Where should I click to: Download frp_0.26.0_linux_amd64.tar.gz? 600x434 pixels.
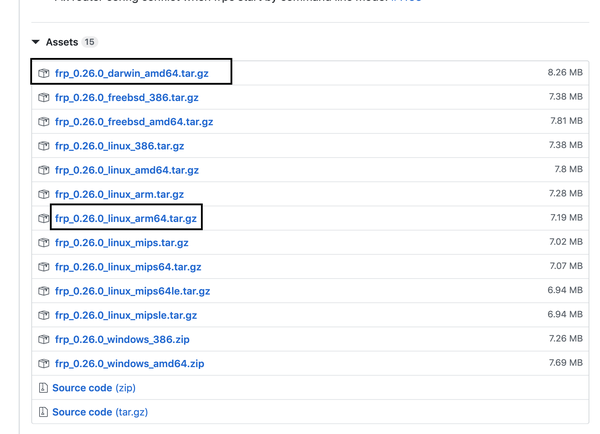pyautogui.click(x=127, y=170)
